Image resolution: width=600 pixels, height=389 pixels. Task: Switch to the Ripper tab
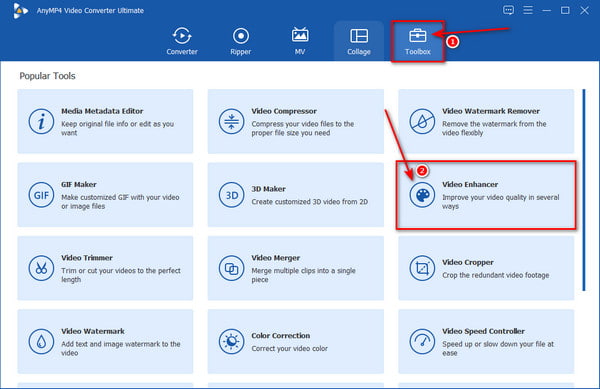pos(241,41)
